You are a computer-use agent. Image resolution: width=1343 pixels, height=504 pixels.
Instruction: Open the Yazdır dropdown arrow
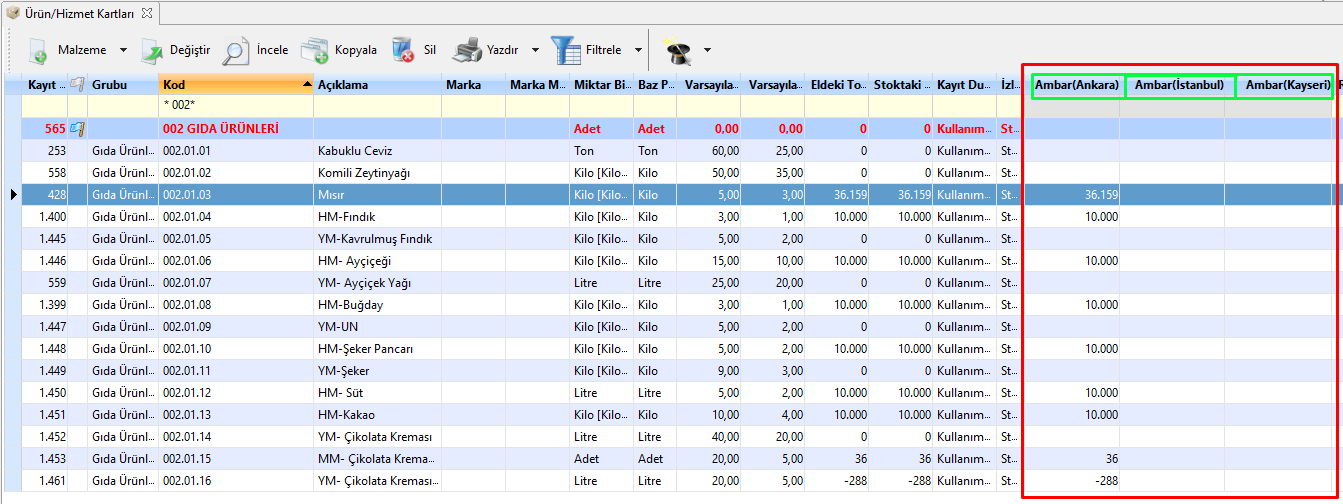[x=535, y=50]
